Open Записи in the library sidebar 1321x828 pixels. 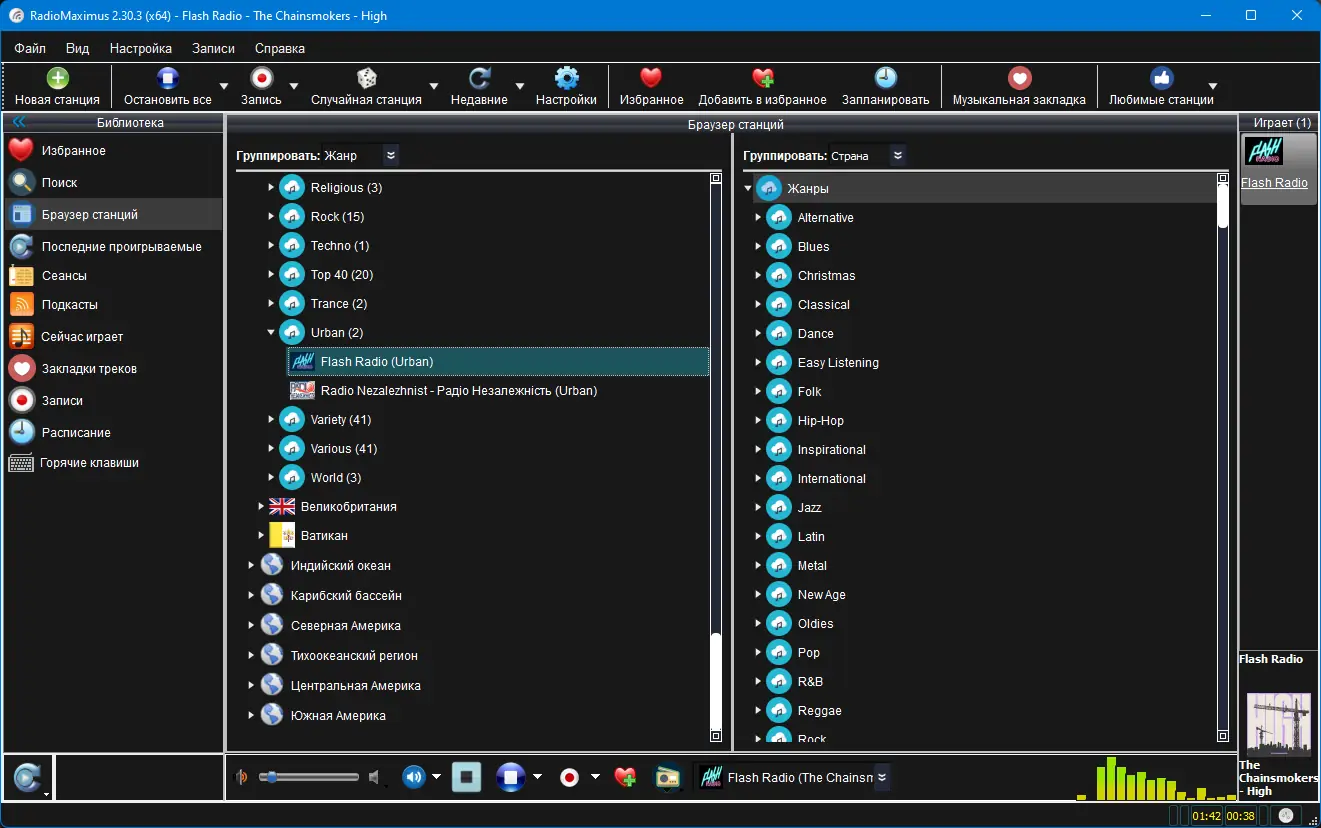pyautogui.click(x=112, y=401)
